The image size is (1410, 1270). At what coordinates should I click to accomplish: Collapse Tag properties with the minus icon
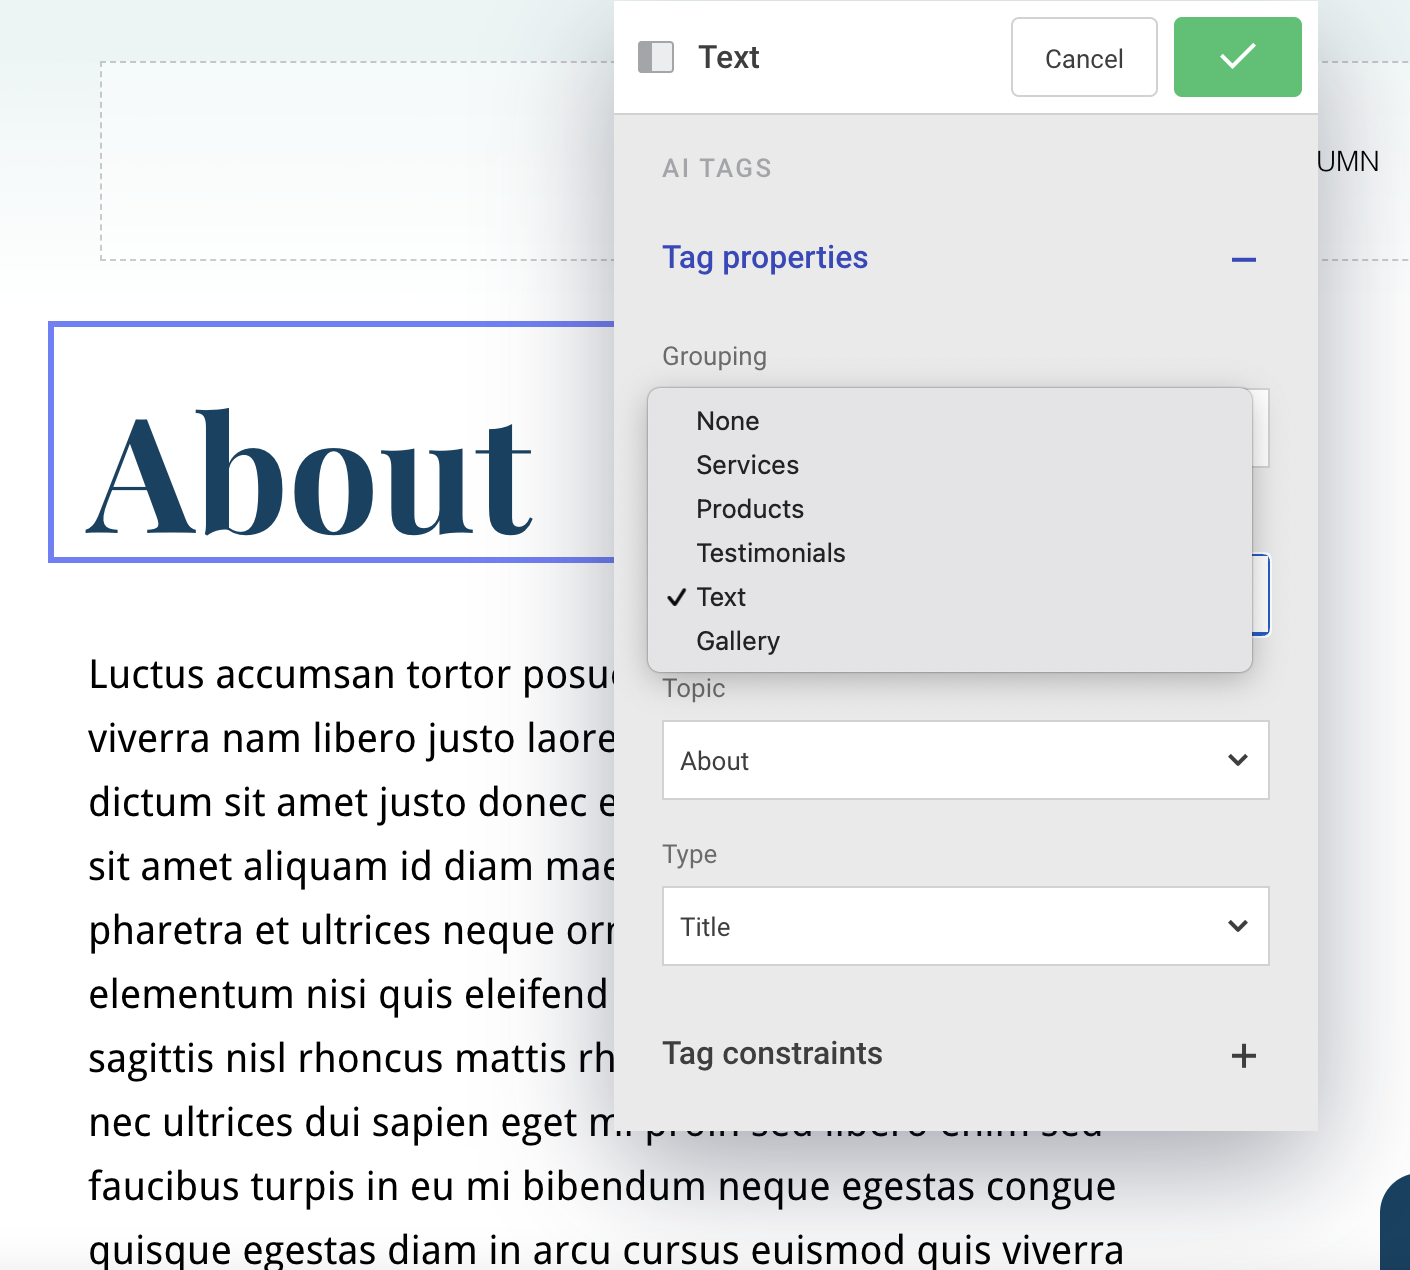[x=1244, y=260]
